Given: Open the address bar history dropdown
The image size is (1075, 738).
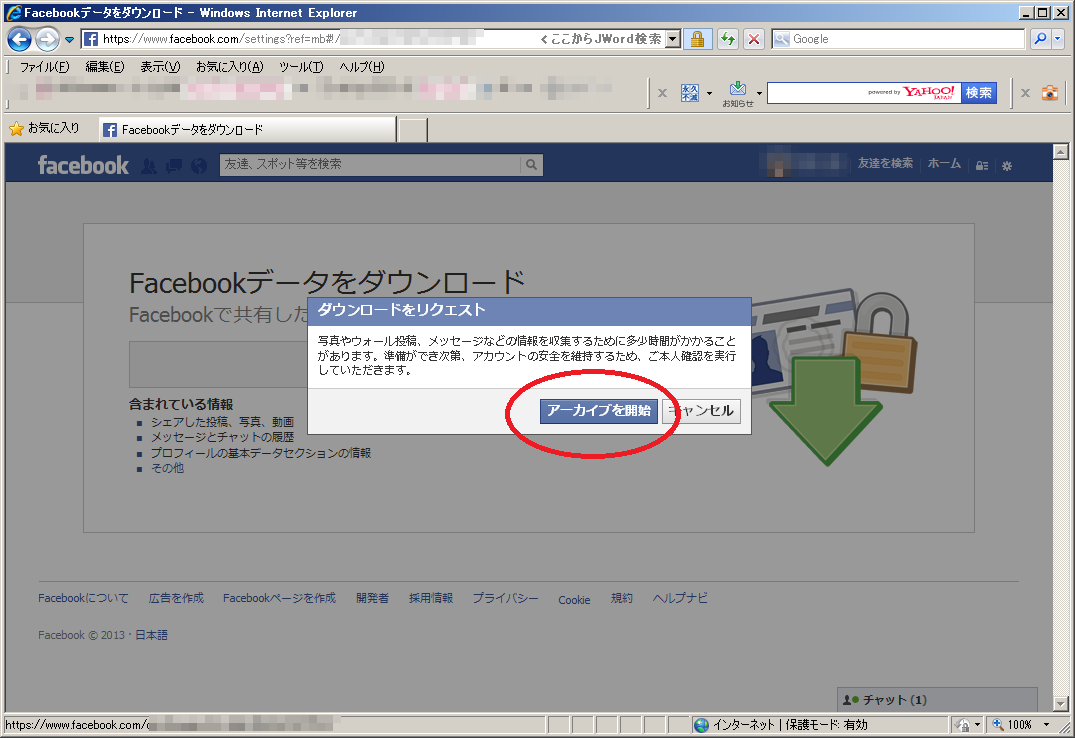Looking at the screenshot, I should click(x=673, y=39).
